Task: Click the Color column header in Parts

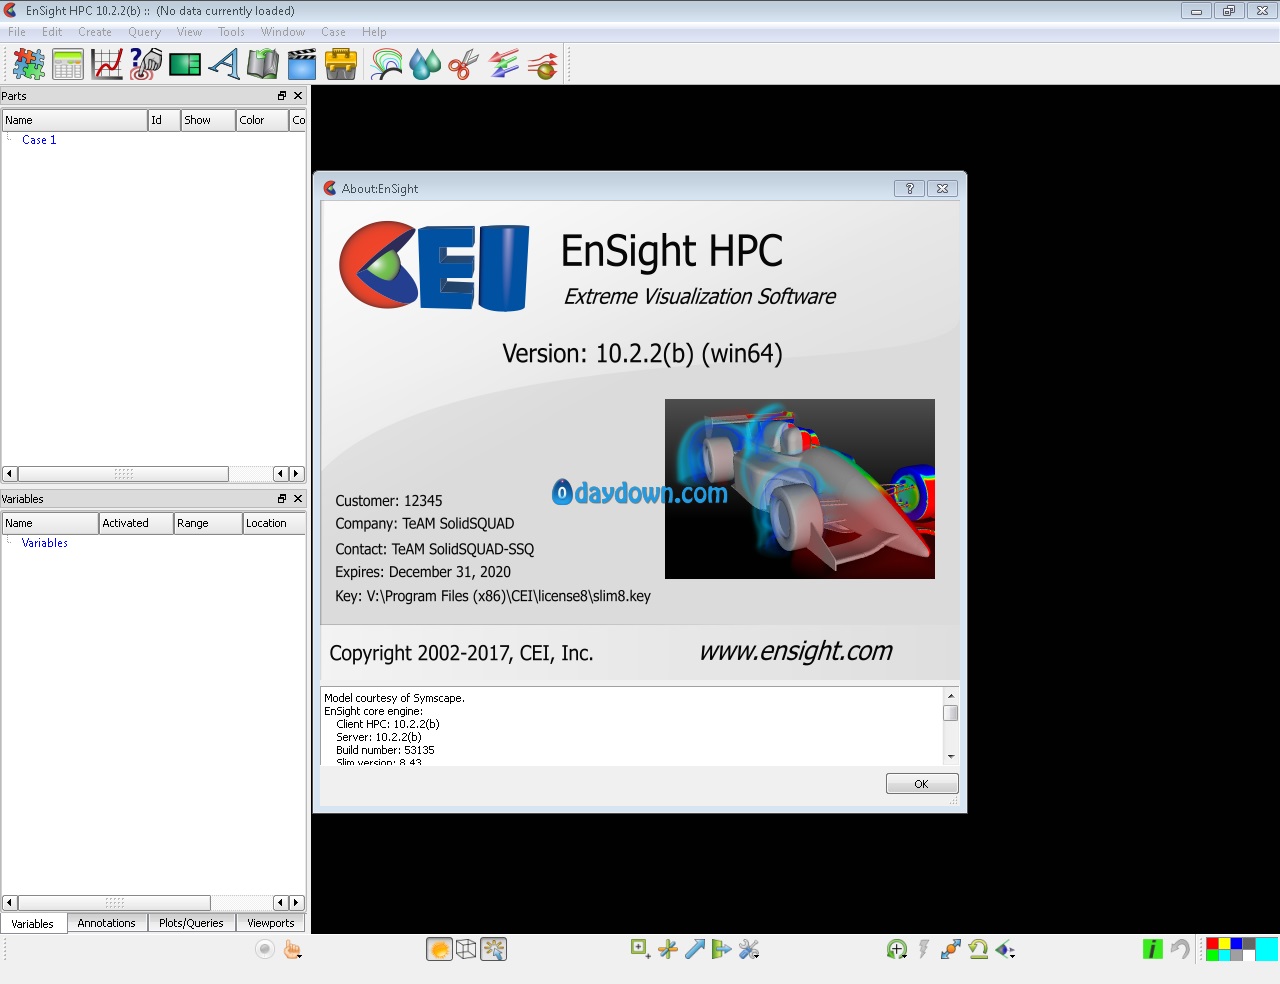Action: coord(262,120)
